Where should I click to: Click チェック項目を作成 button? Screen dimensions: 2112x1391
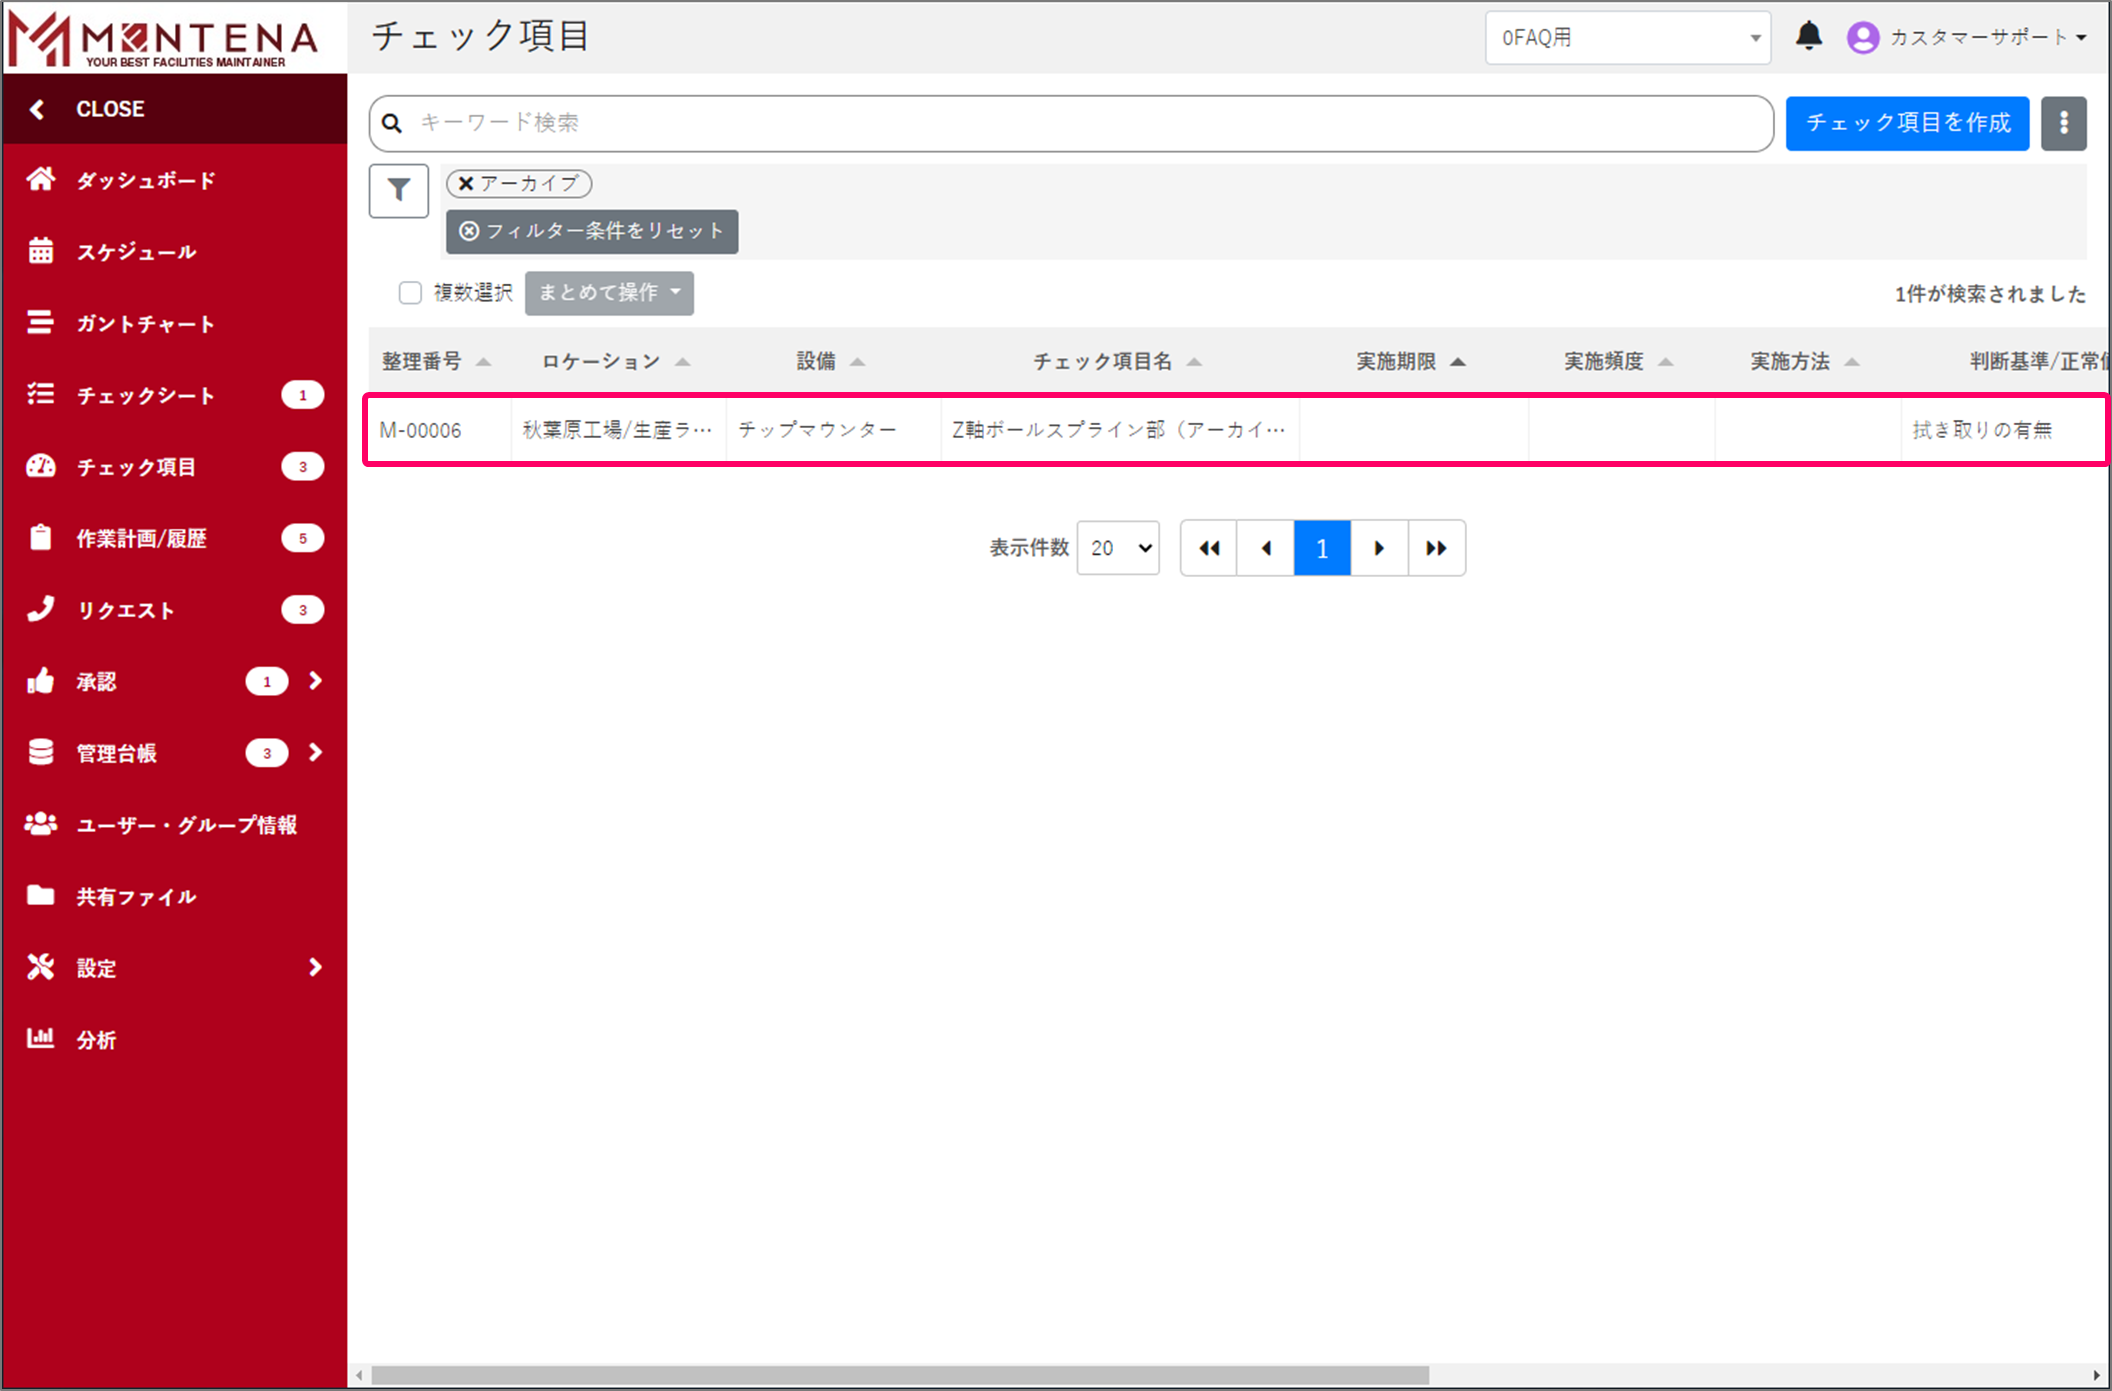point(1906,123)
